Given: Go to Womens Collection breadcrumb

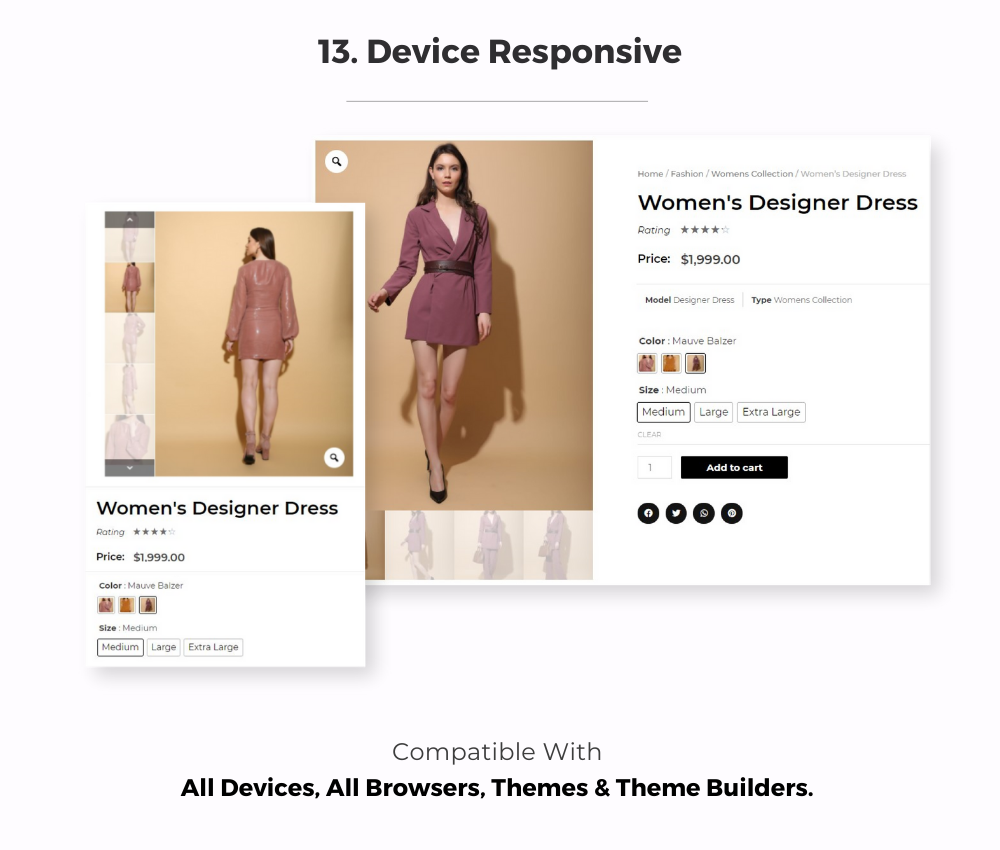Looking at the screenshot, I should [752, 173].
